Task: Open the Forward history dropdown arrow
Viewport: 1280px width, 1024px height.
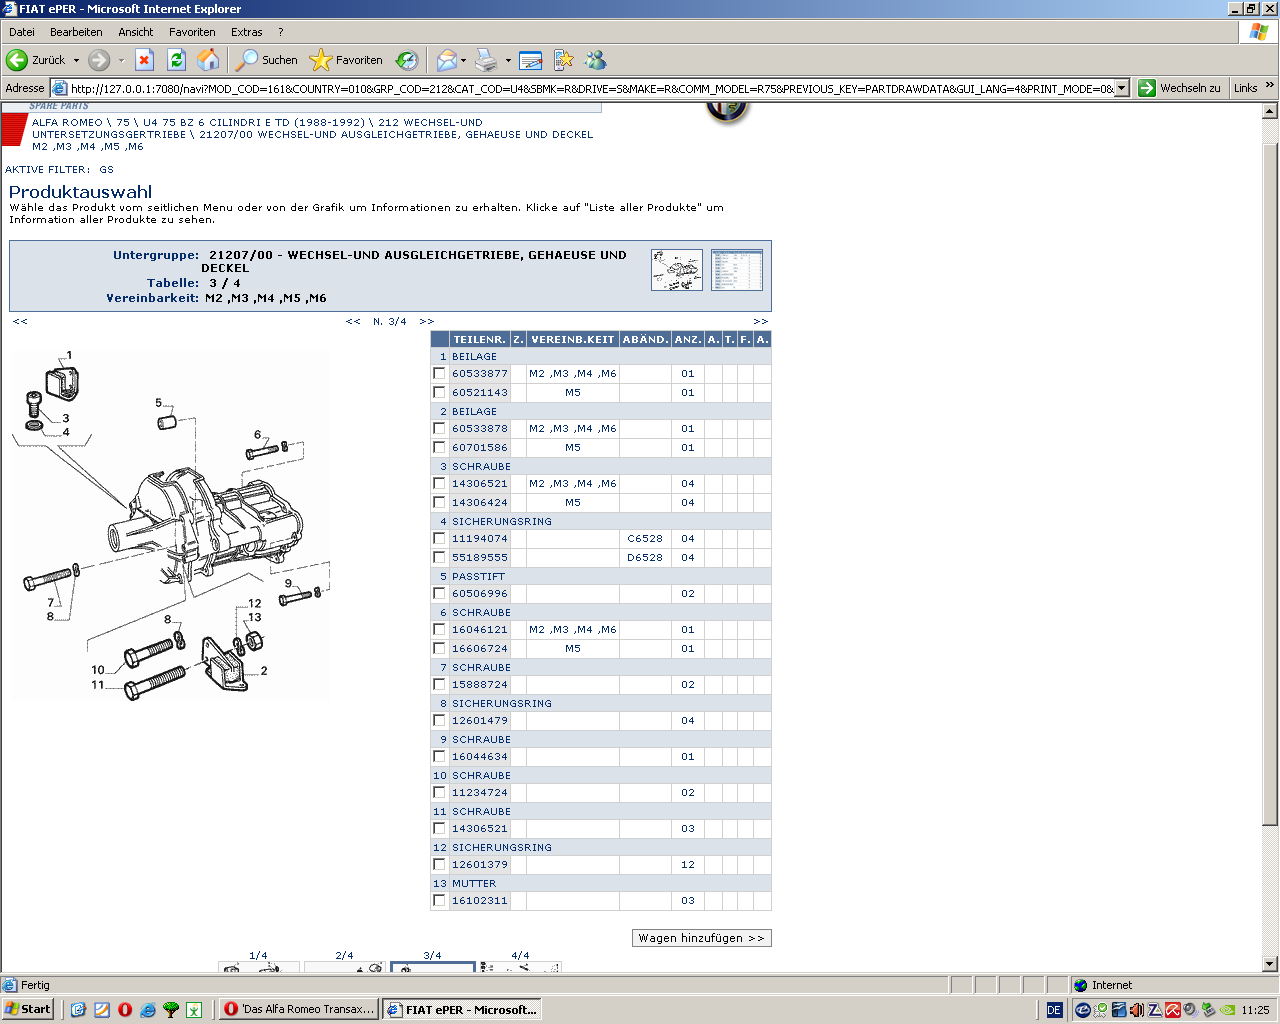Action: click(121, 60)
